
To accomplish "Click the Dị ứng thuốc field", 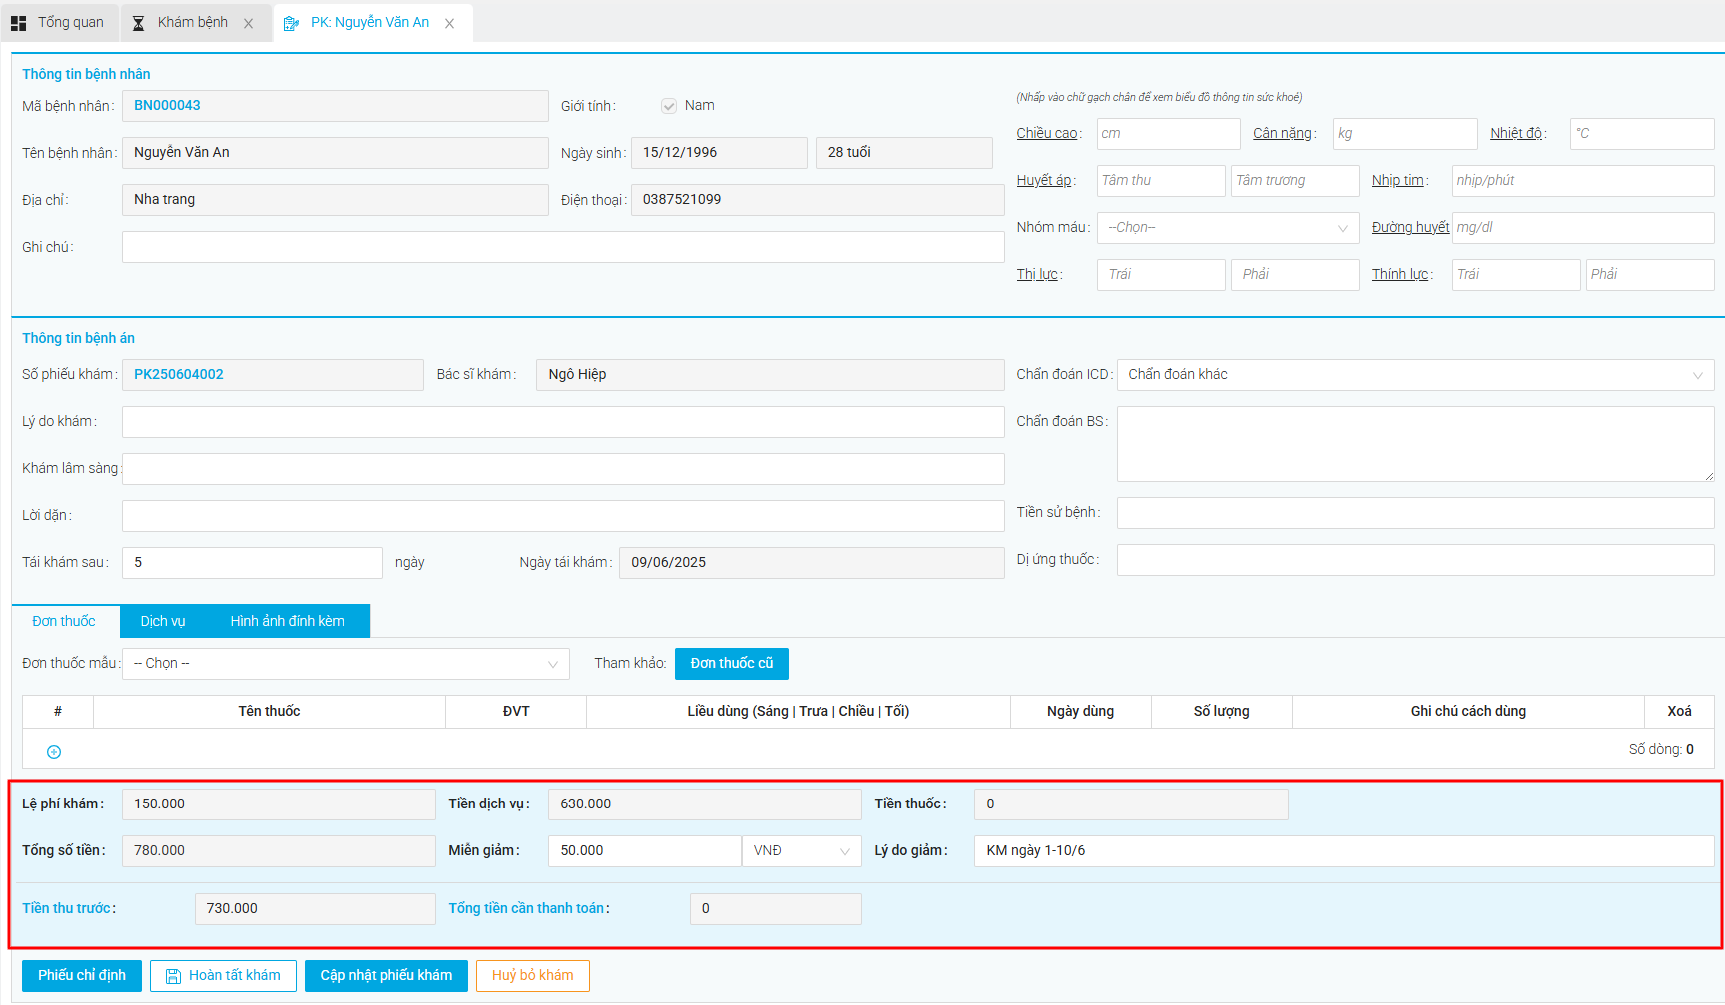I will tap(1415, 560).
